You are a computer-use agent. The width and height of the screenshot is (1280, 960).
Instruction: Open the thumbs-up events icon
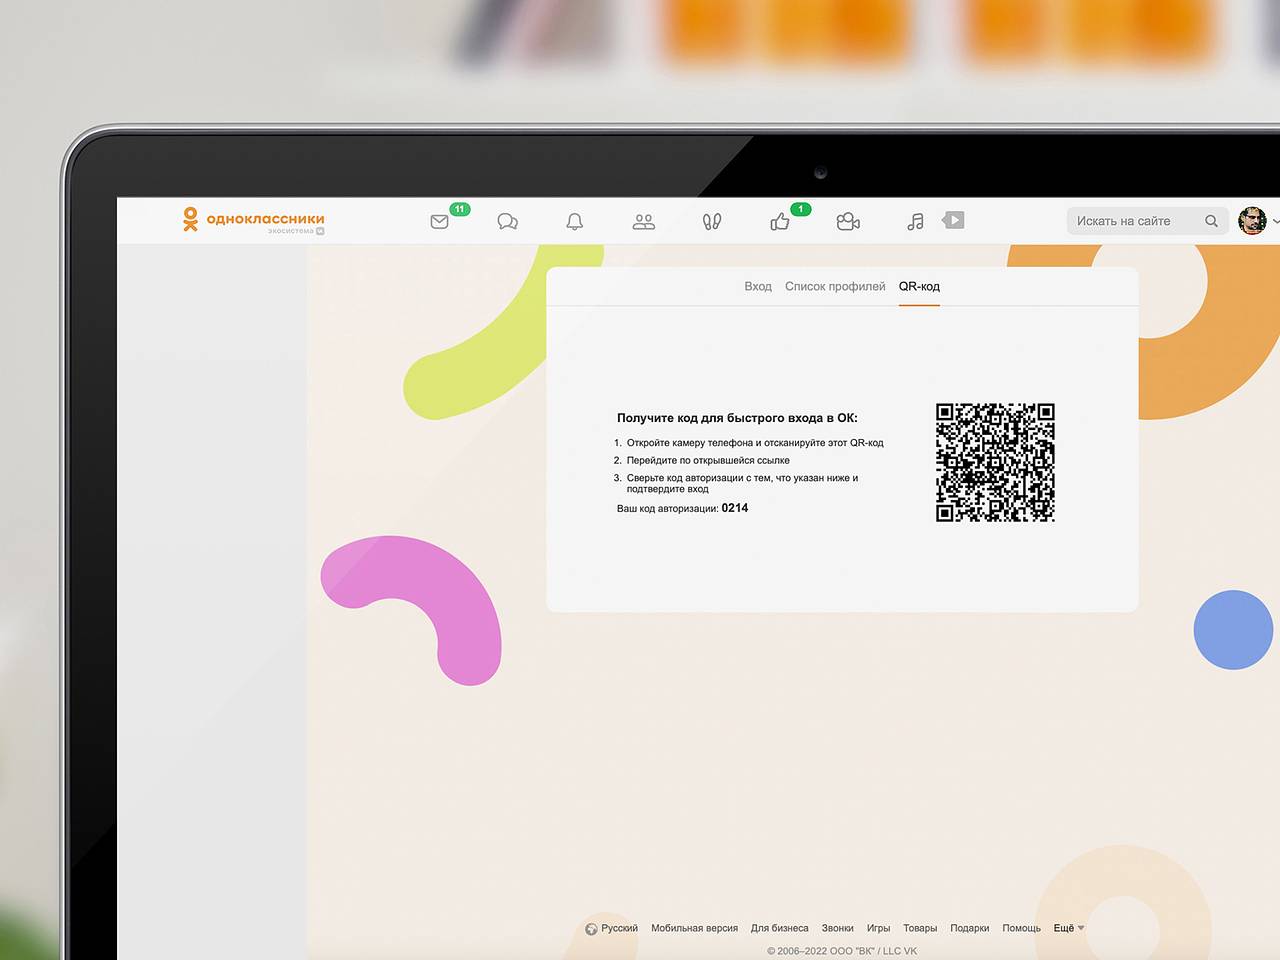click(x=780, y=222)
